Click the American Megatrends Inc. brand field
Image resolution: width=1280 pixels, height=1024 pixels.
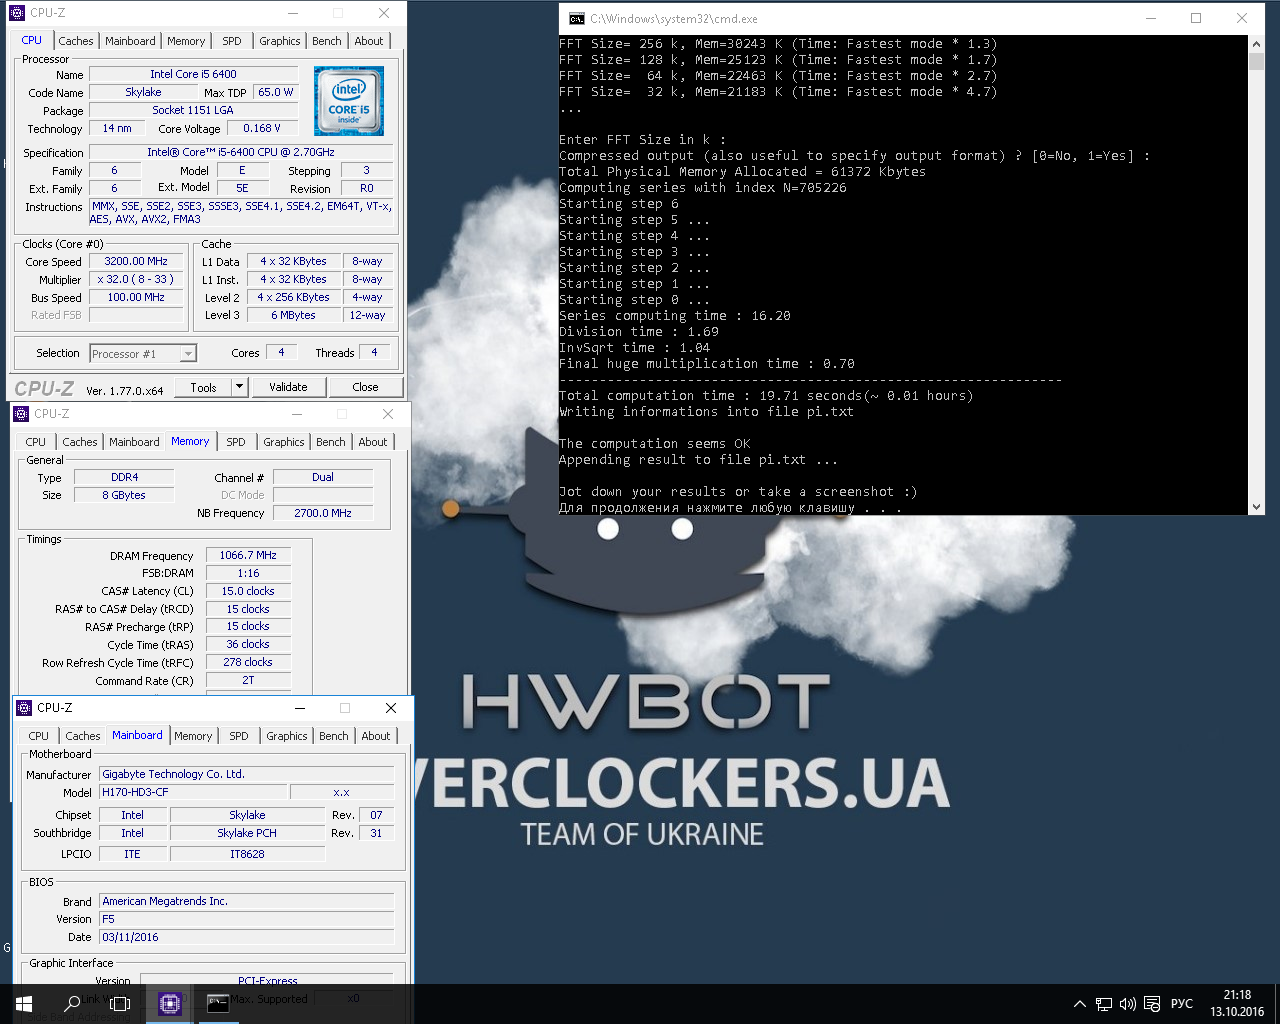click(x=247, y=901)
